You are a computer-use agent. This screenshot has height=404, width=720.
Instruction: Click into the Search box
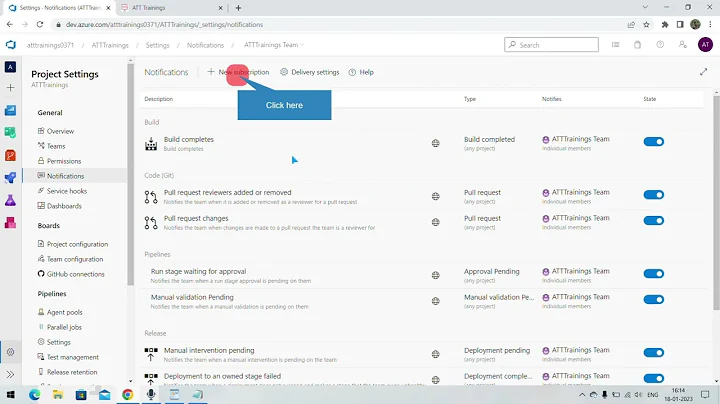click(x=551, y=45)
